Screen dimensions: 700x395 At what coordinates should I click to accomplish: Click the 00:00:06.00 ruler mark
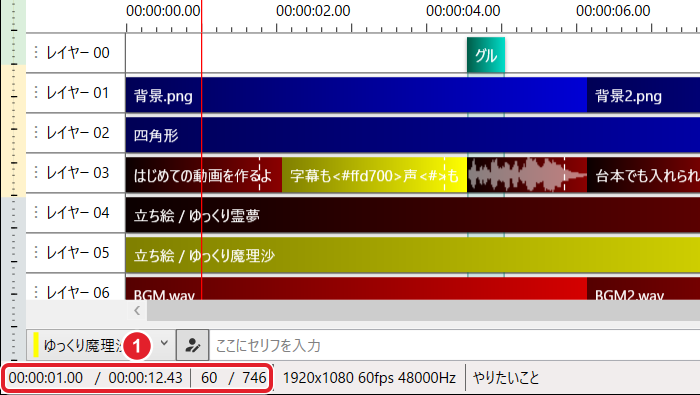point(613,11)
